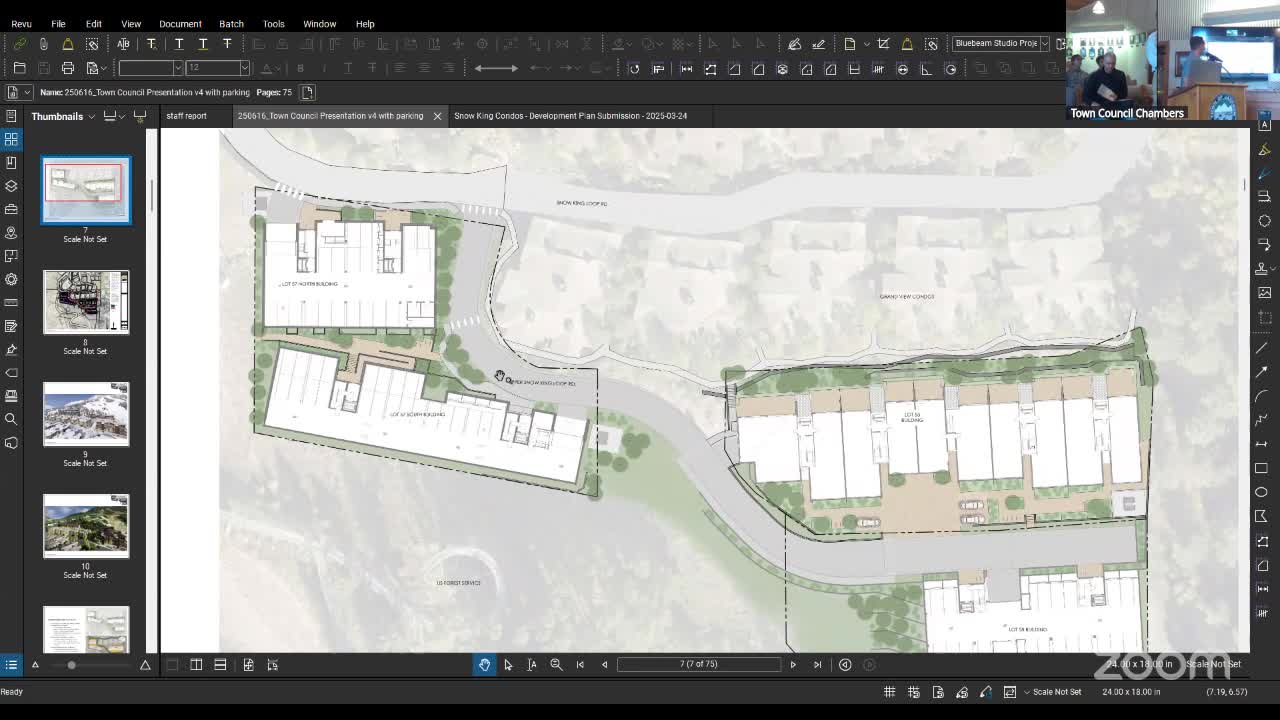Go to the last page of the document

[817, 664]
